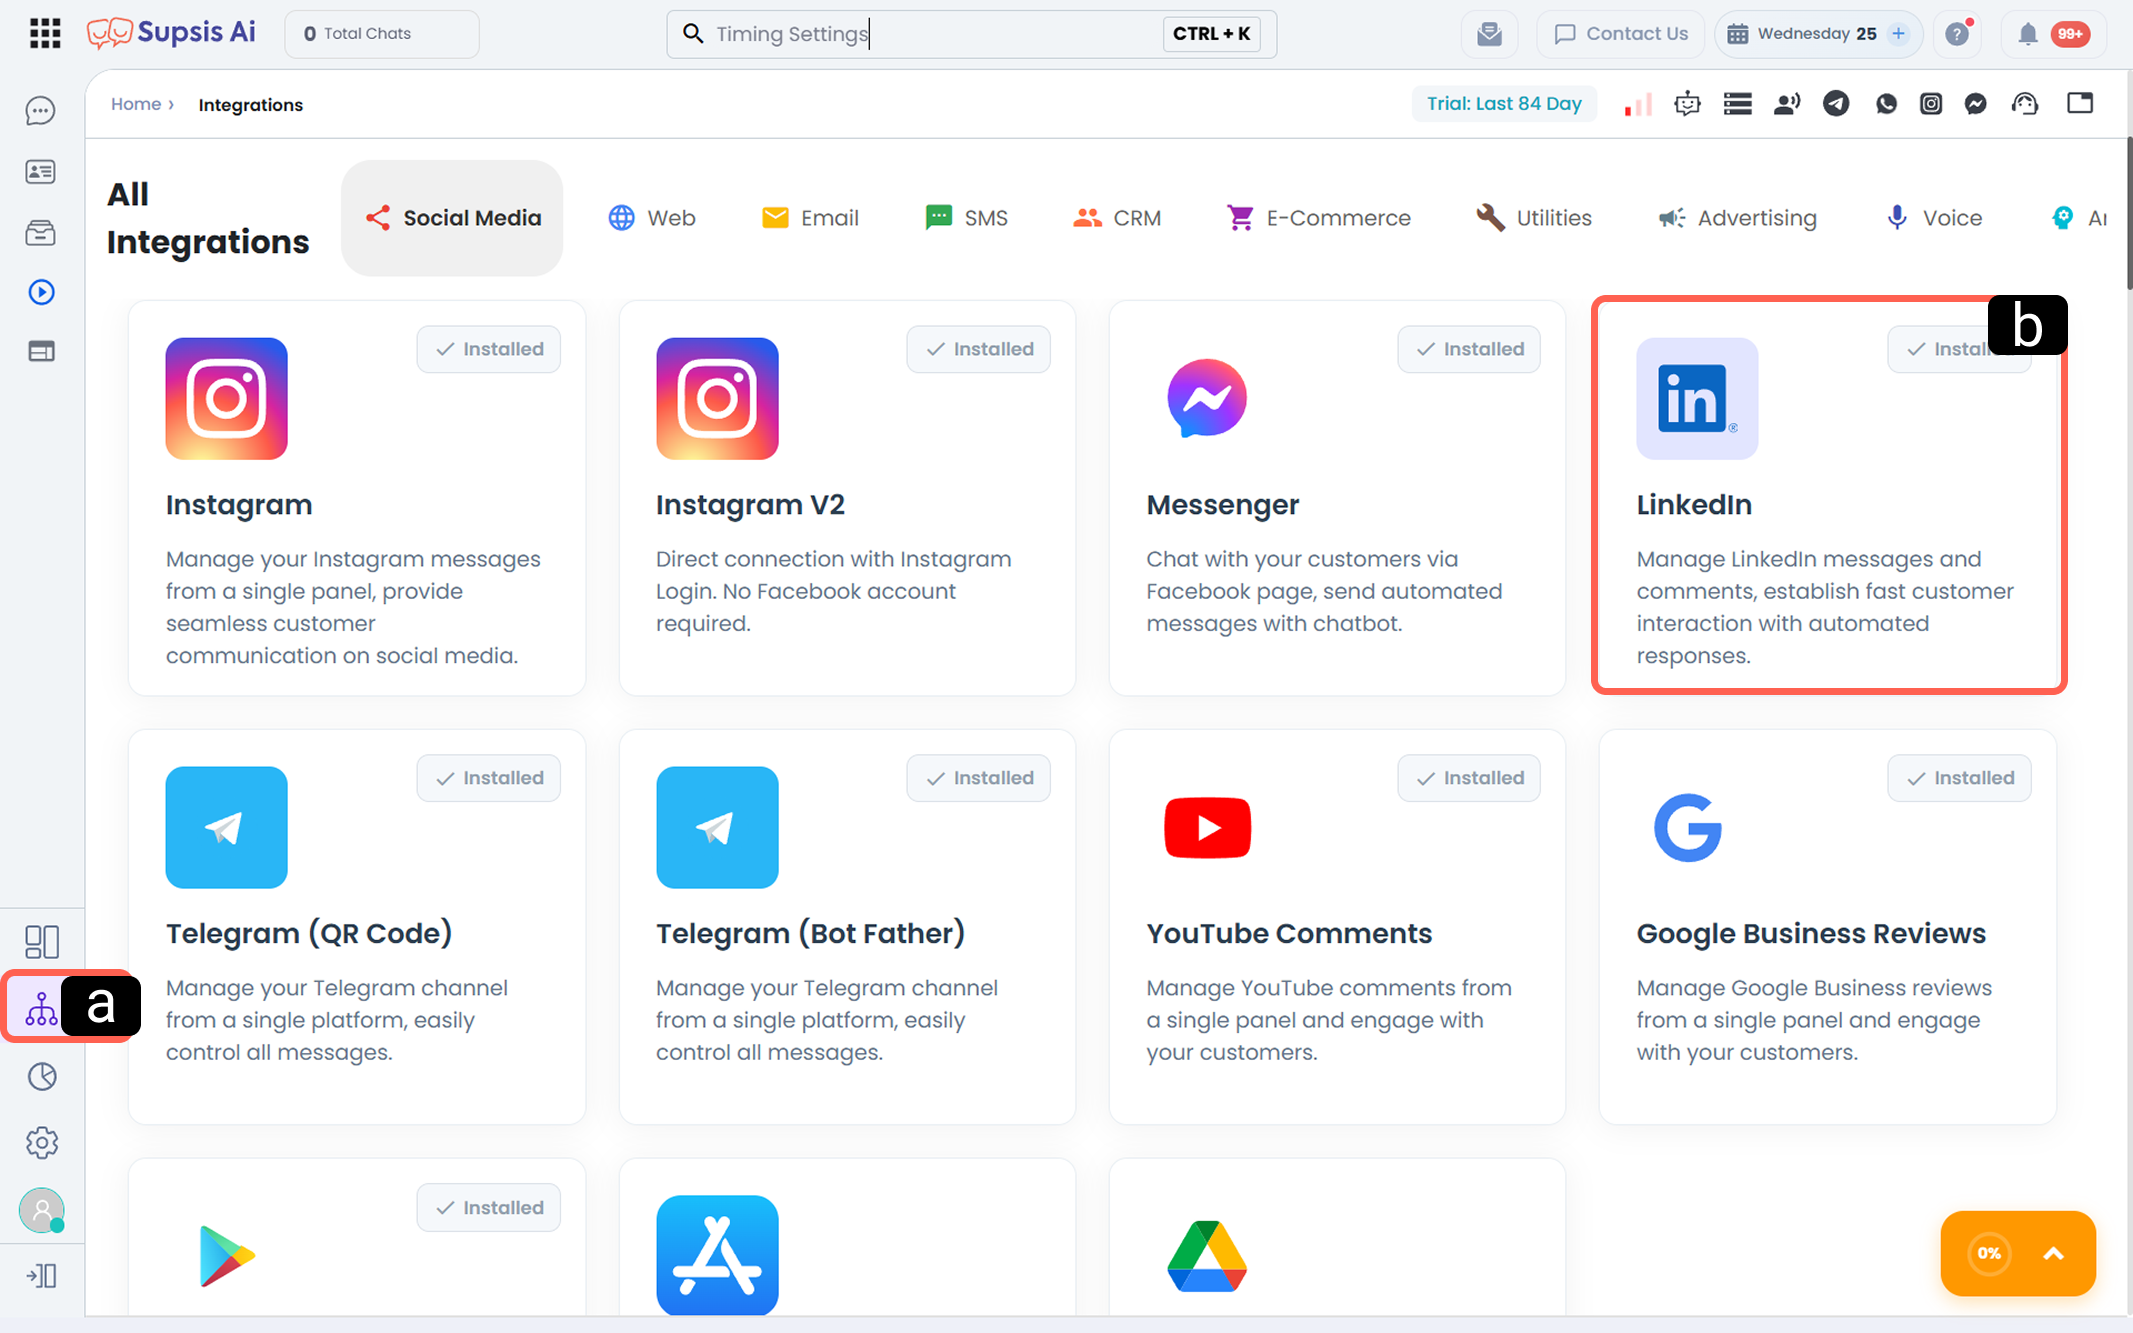This screenshot has width=2133, height=1333.
Task: Switch to the Web tab
Action: coord(652,218)
